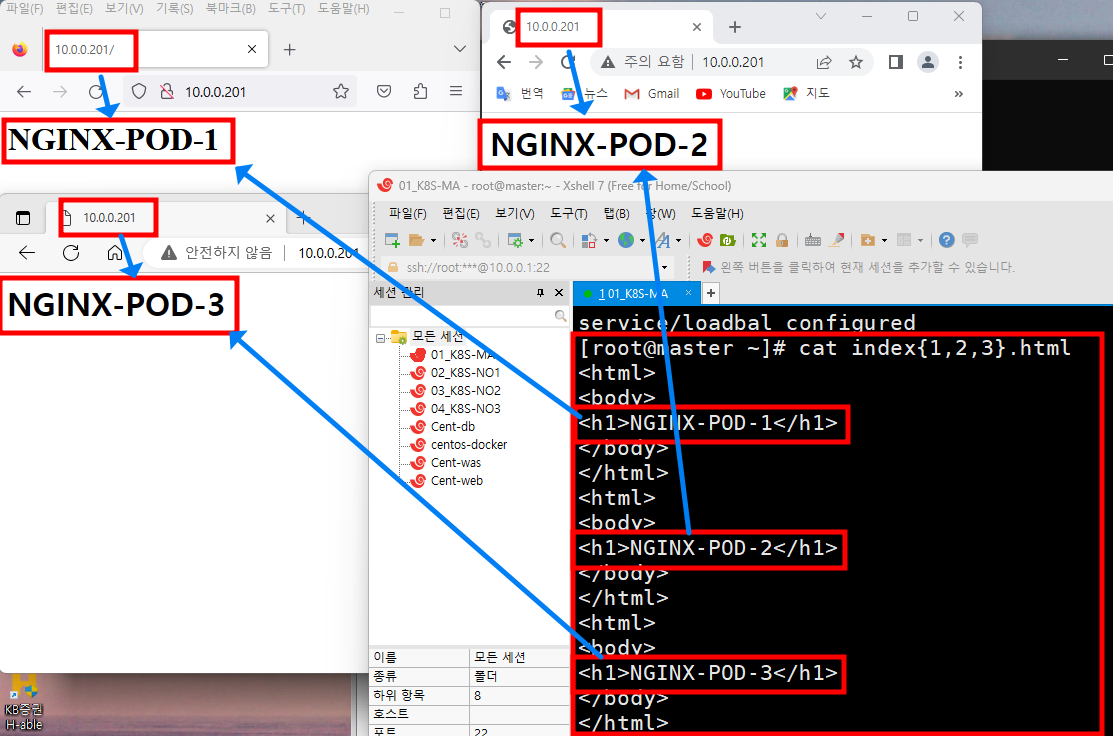The image size is (1113, 736).
Task: Collapse the 모든 세션 tree folder
Action: (380, 338)
